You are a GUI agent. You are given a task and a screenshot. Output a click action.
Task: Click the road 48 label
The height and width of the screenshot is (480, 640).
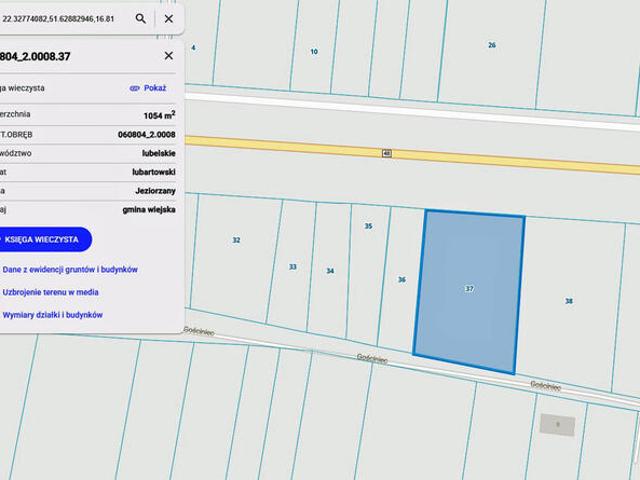[386, 153]
